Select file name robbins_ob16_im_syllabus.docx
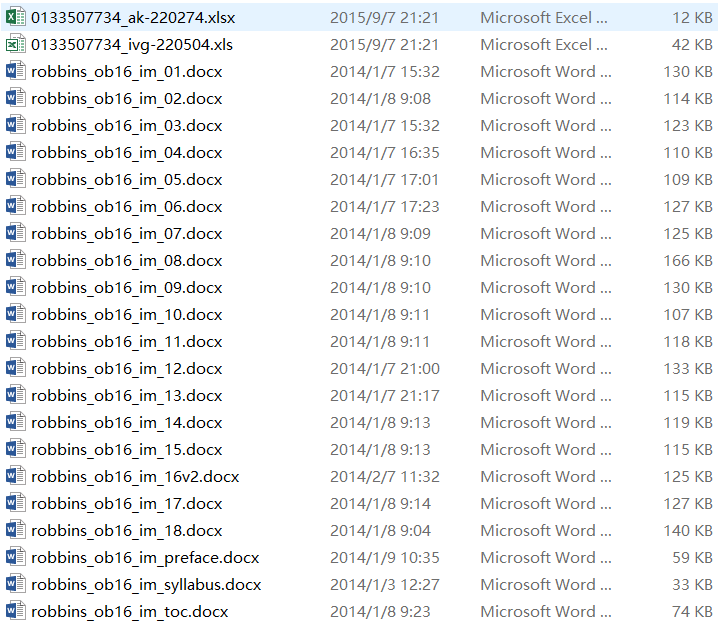The width and height of the screenshot is (724, 636). click(146, 585)
